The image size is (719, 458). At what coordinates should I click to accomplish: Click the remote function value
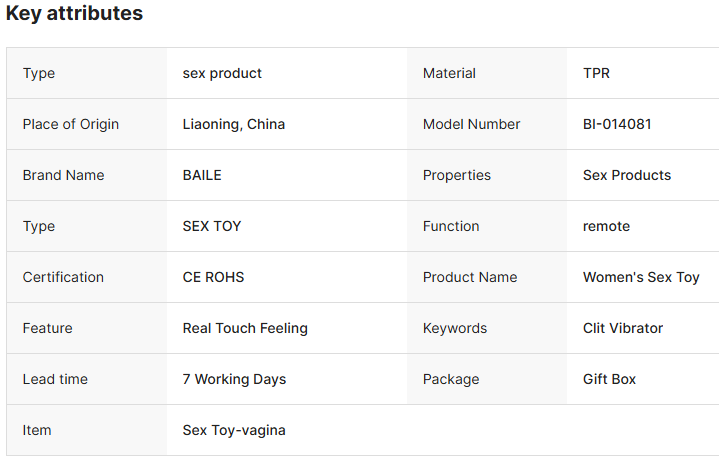[606, 226]
